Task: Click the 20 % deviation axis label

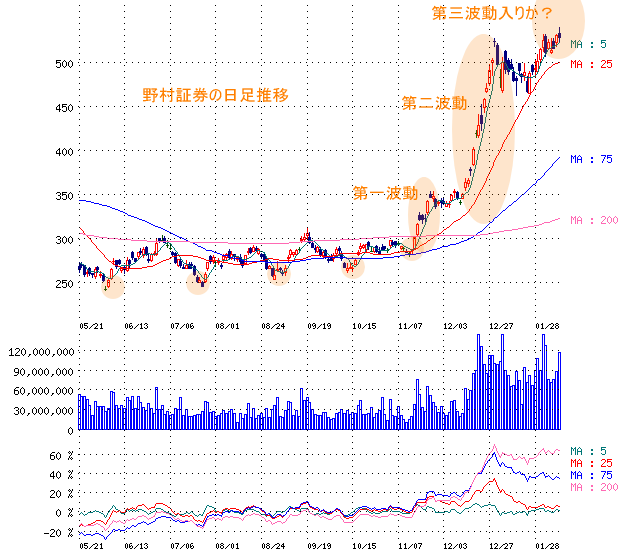Action: [61, 494]
